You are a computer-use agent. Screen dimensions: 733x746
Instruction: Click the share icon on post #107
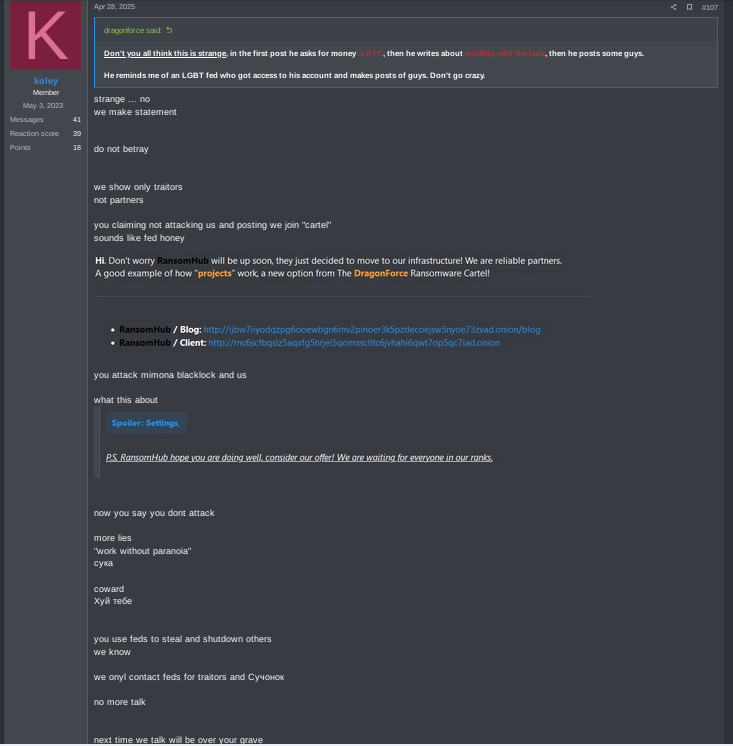(674, 7)
